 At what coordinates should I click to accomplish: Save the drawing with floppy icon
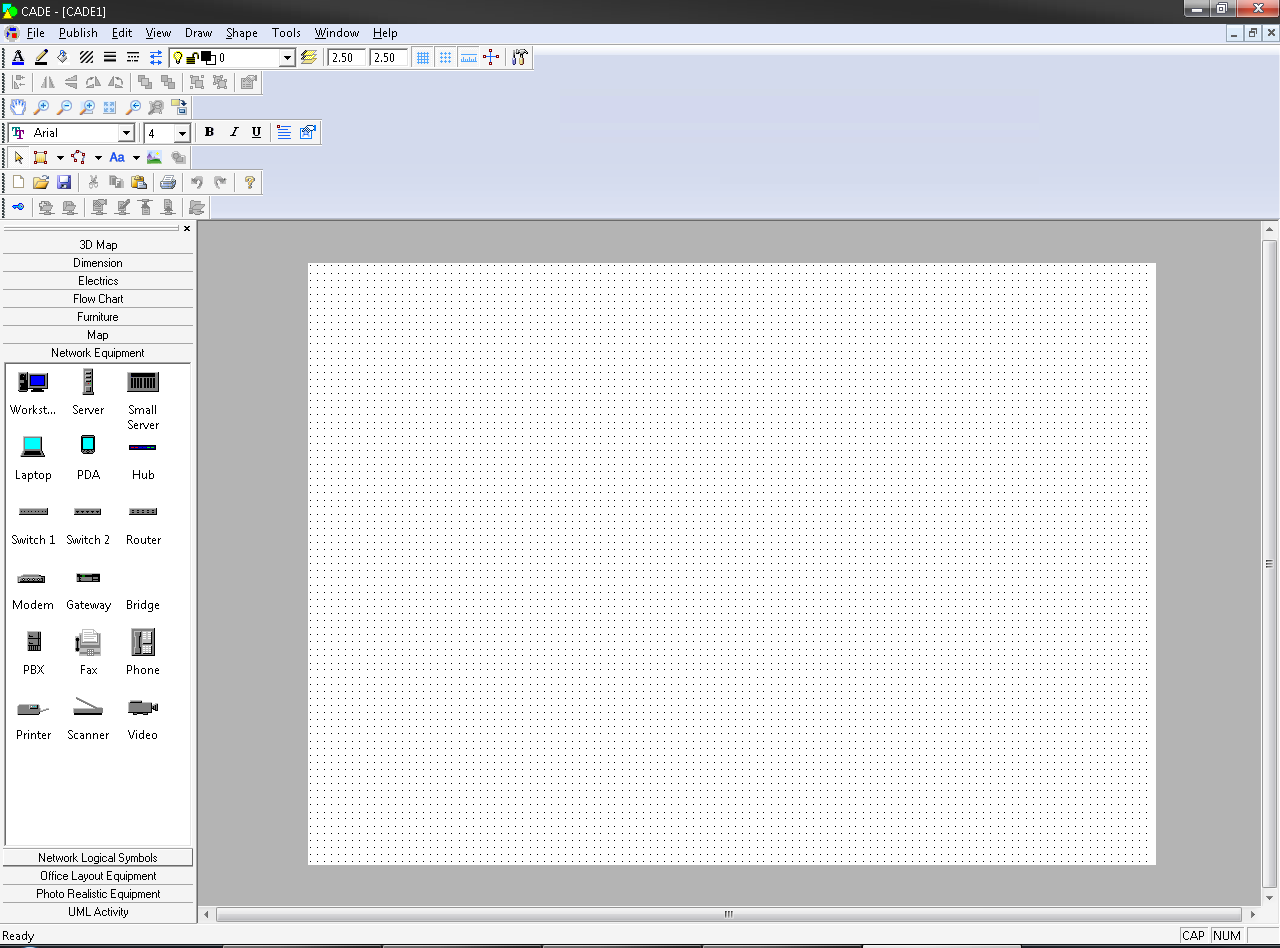point(64,182)
